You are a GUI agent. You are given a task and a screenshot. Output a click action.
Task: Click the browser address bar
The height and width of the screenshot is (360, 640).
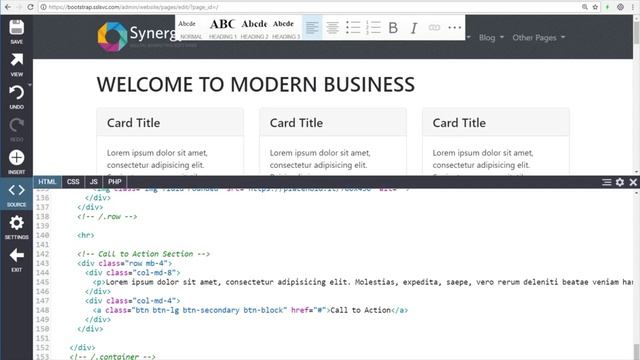click(310, 7)
